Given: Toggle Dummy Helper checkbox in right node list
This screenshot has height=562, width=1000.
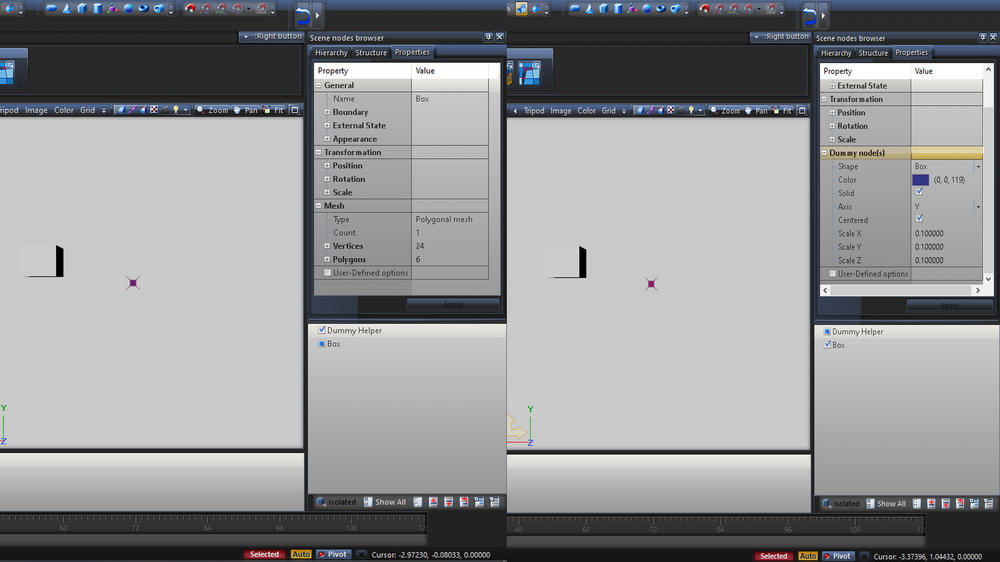Looking at the screenshot, I should (x=827, y=332).
